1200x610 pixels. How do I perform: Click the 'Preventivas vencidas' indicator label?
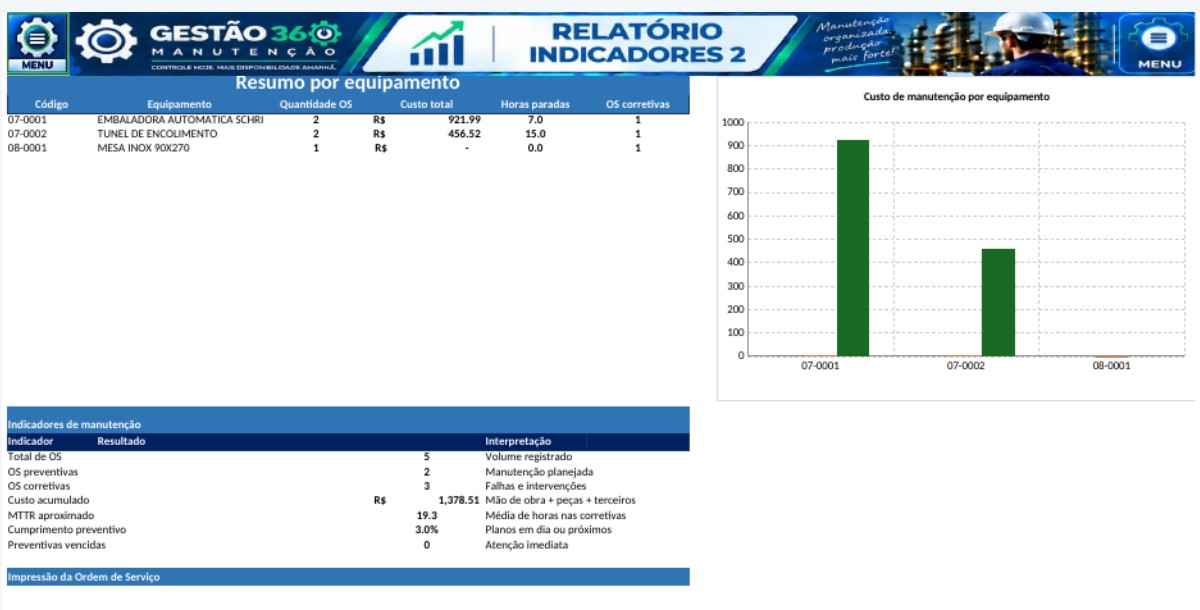pyautogui.click(x=56, y=545)
